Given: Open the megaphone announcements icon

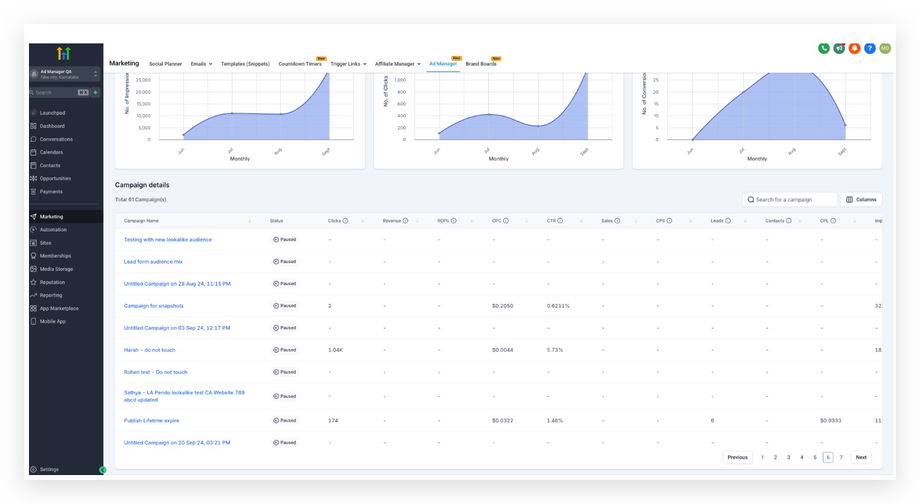Looking at the screenshot, I should click(839, 48).
